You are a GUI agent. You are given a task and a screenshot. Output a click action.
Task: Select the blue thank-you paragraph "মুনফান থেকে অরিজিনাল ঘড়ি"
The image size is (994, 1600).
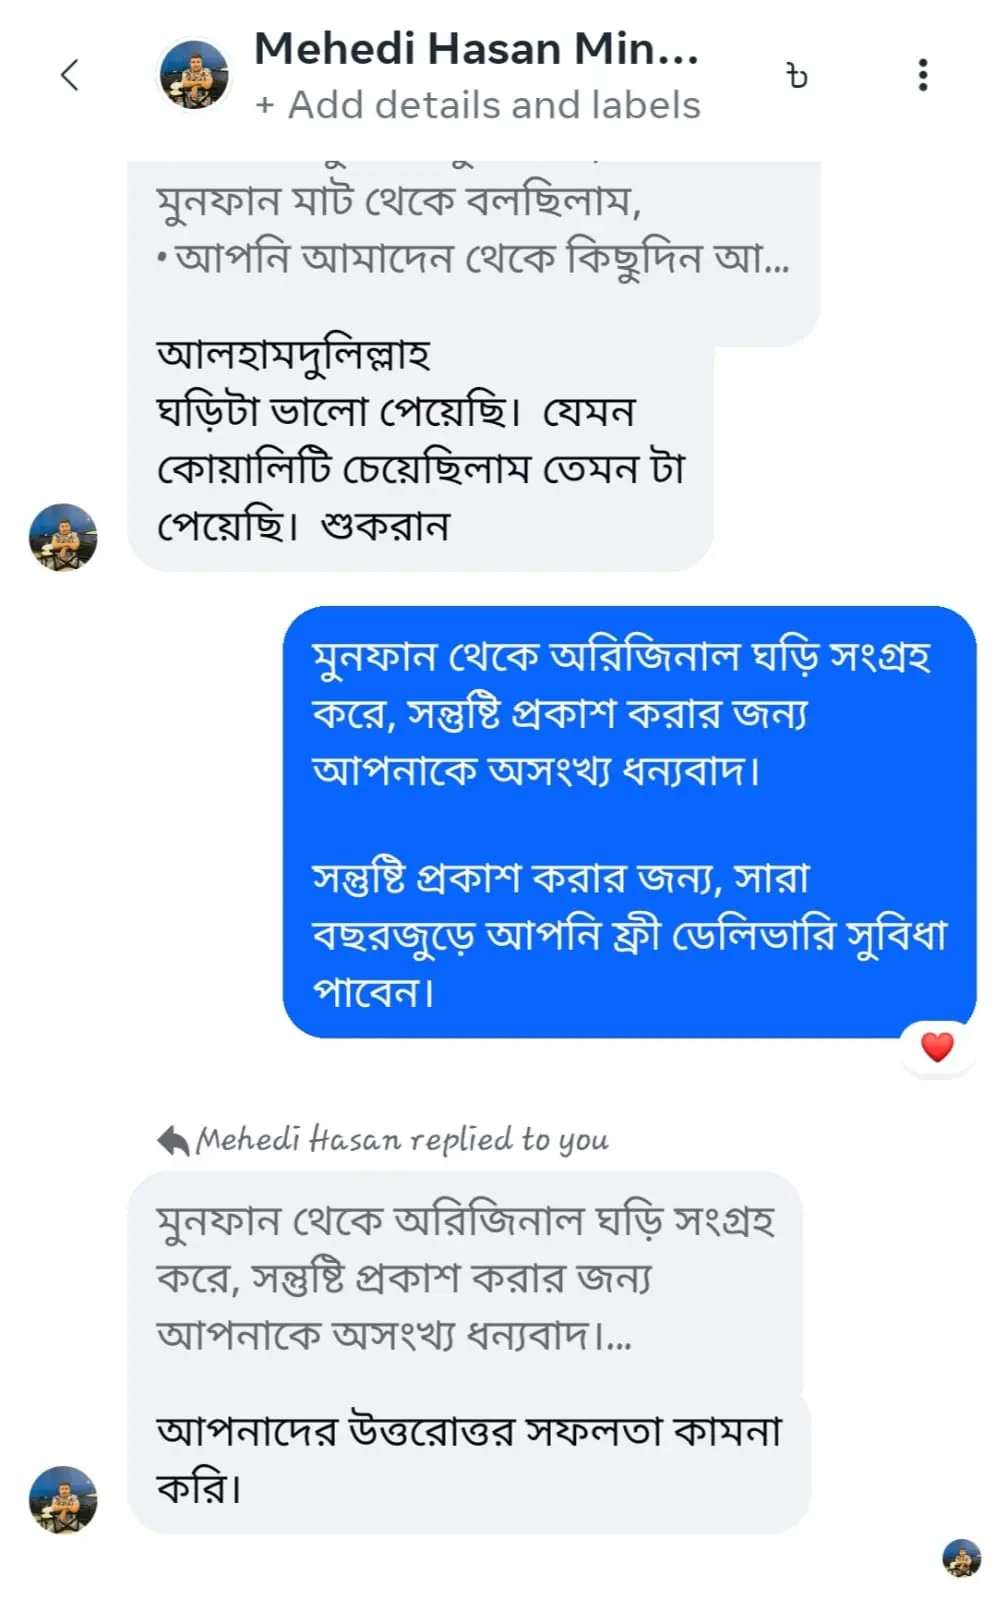pos(620,713)
